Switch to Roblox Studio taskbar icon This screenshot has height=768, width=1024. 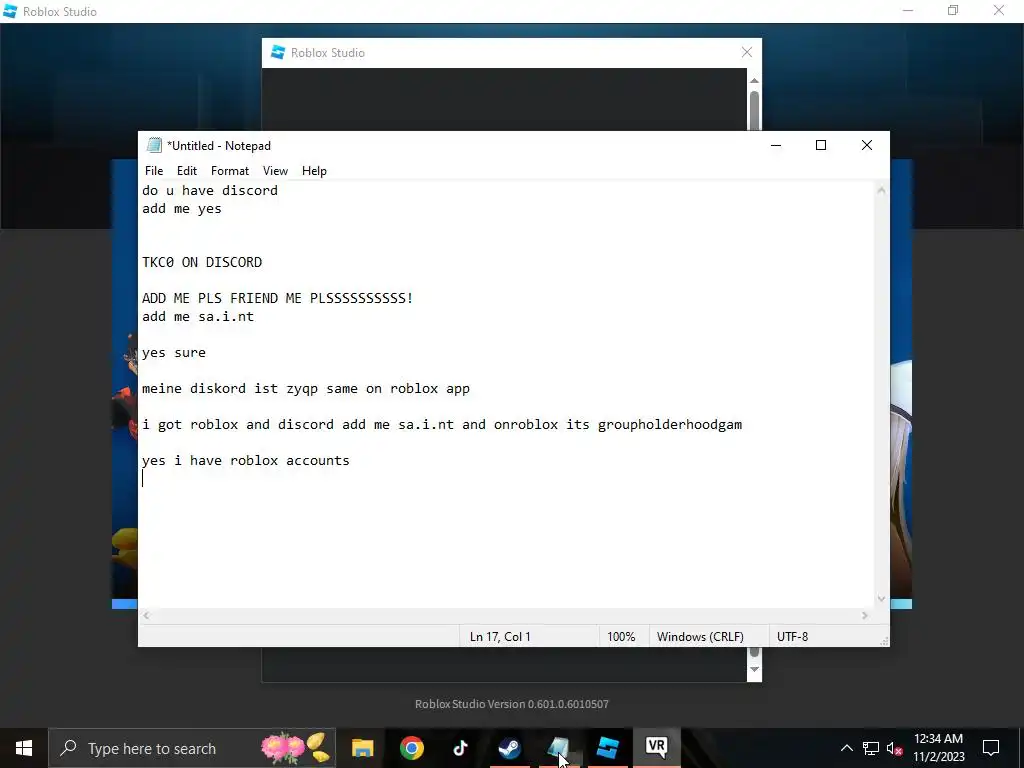click(x=607, y=748)
